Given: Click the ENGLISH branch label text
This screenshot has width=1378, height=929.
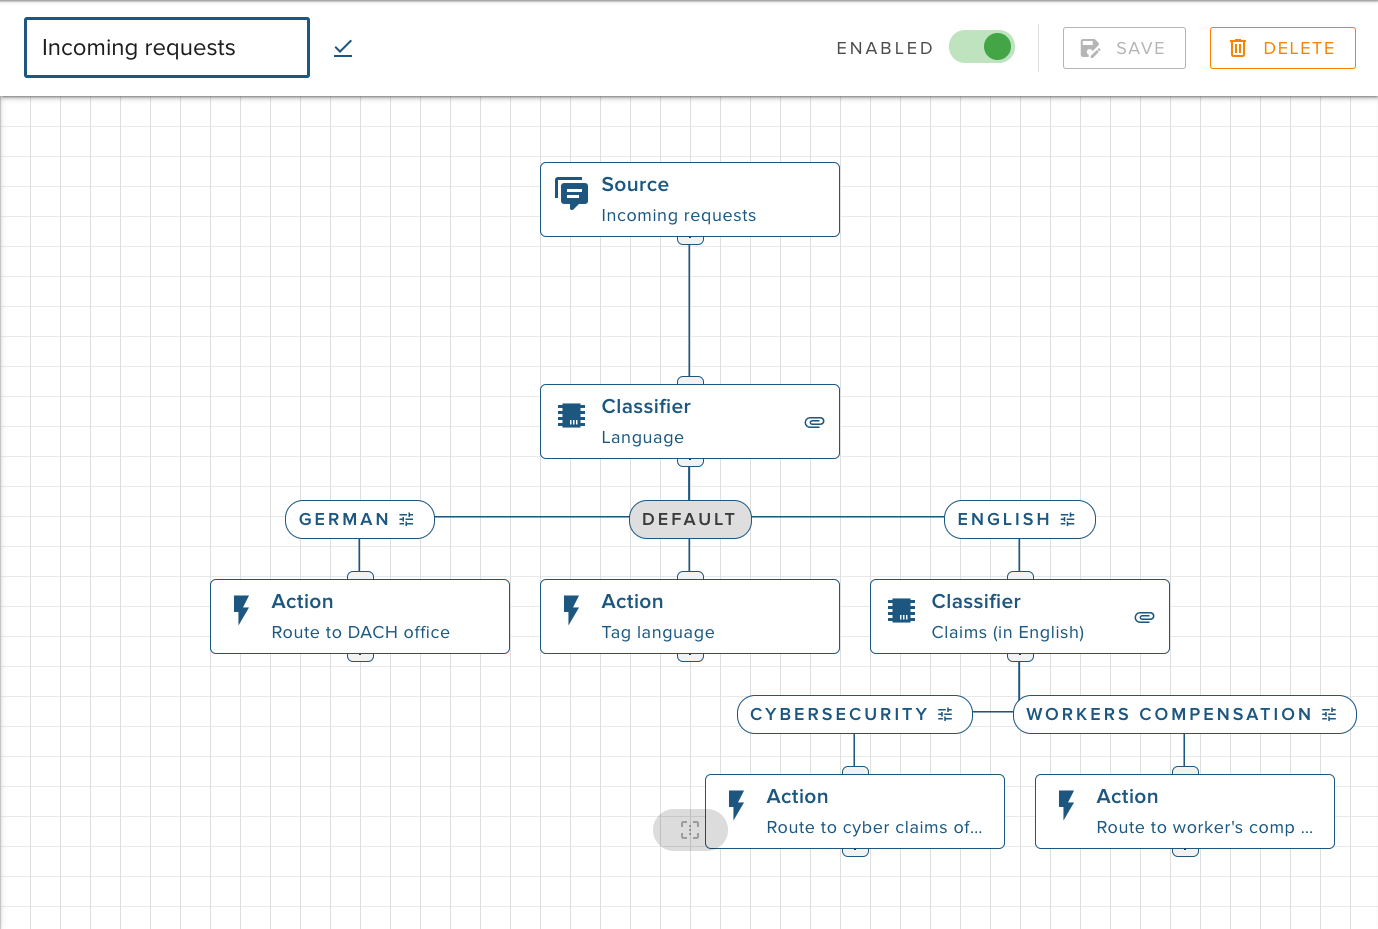Looking at the screenshot, I should point(1004,519).
